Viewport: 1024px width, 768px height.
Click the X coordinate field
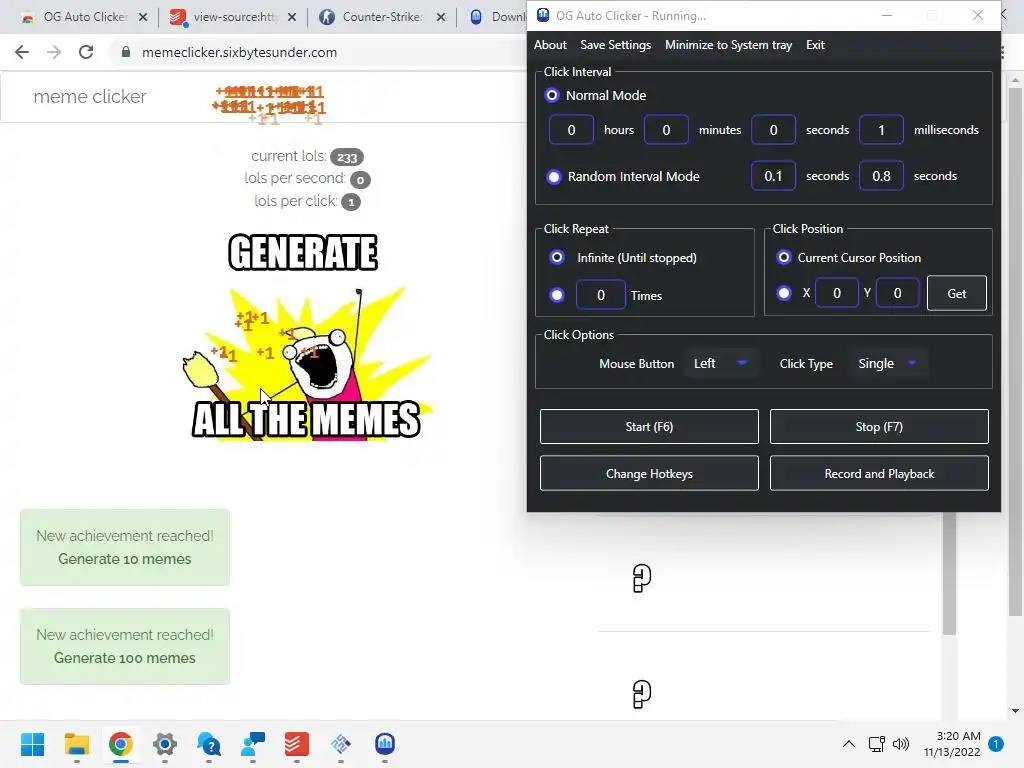coord(837,293)
